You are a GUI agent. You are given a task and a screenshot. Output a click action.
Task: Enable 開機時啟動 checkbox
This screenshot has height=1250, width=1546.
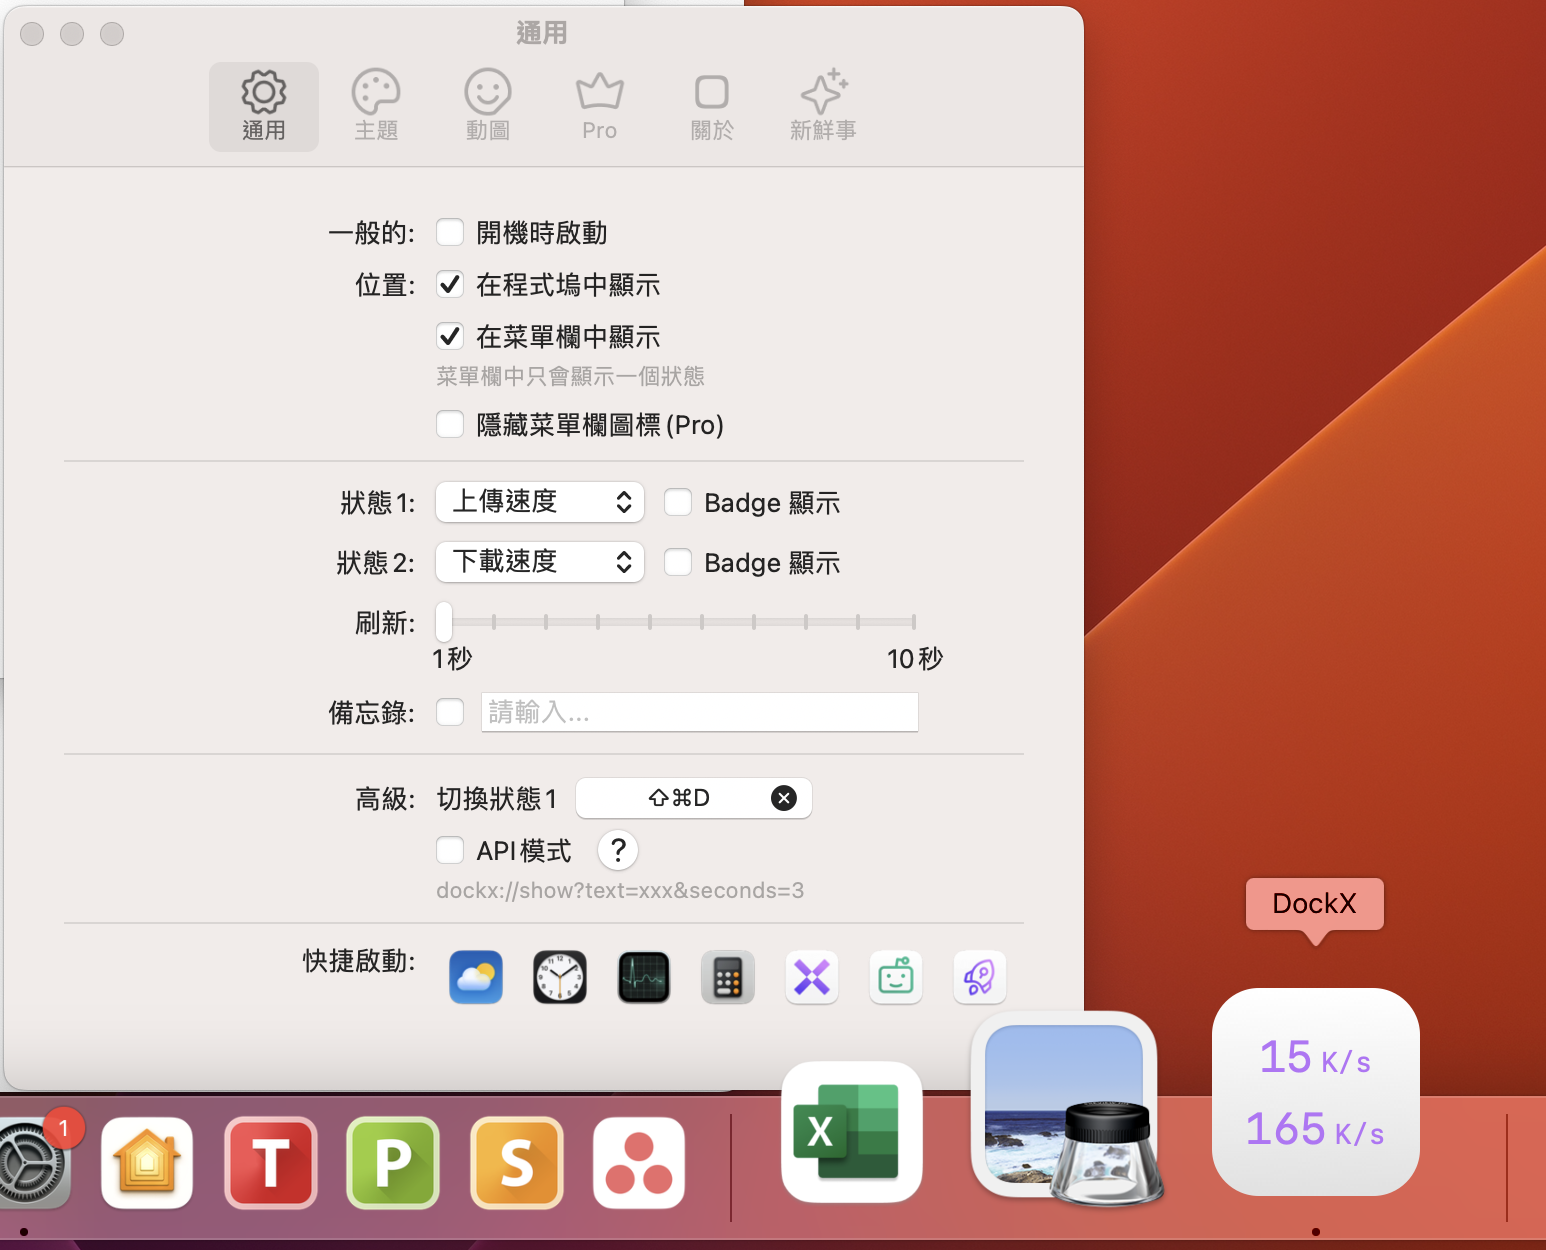point(450,233)
